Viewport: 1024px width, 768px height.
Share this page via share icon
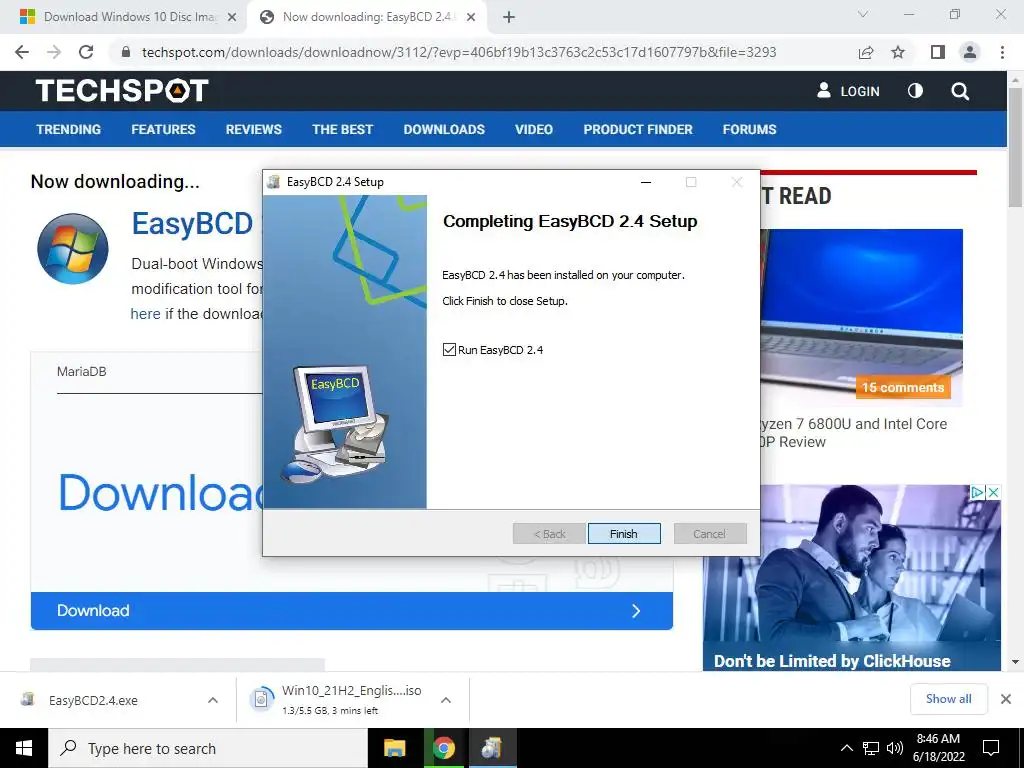pyautogui.click(x=866, y=52)
